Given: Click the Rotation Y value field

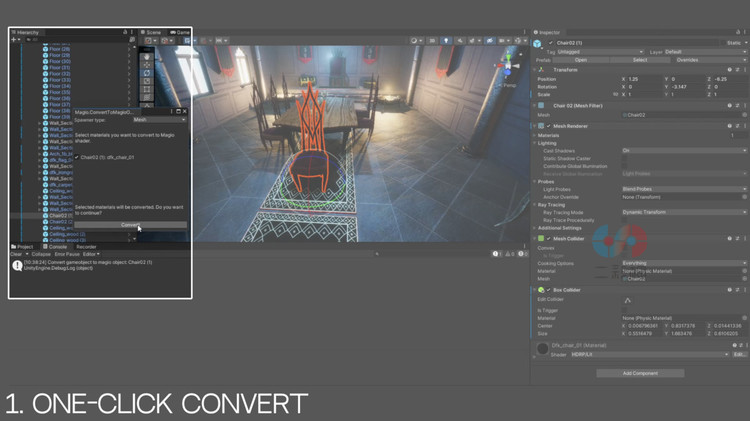Looking at the screenshot, I should click(687, 87).
